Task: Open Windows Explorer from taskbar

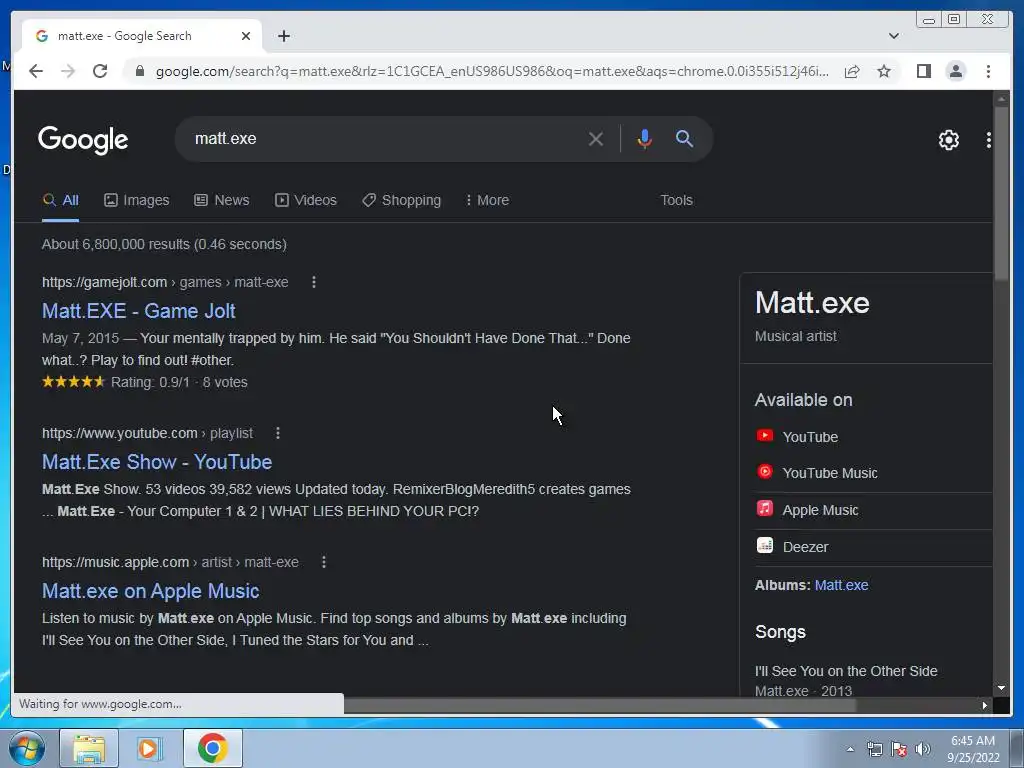Action: (89, 748)
